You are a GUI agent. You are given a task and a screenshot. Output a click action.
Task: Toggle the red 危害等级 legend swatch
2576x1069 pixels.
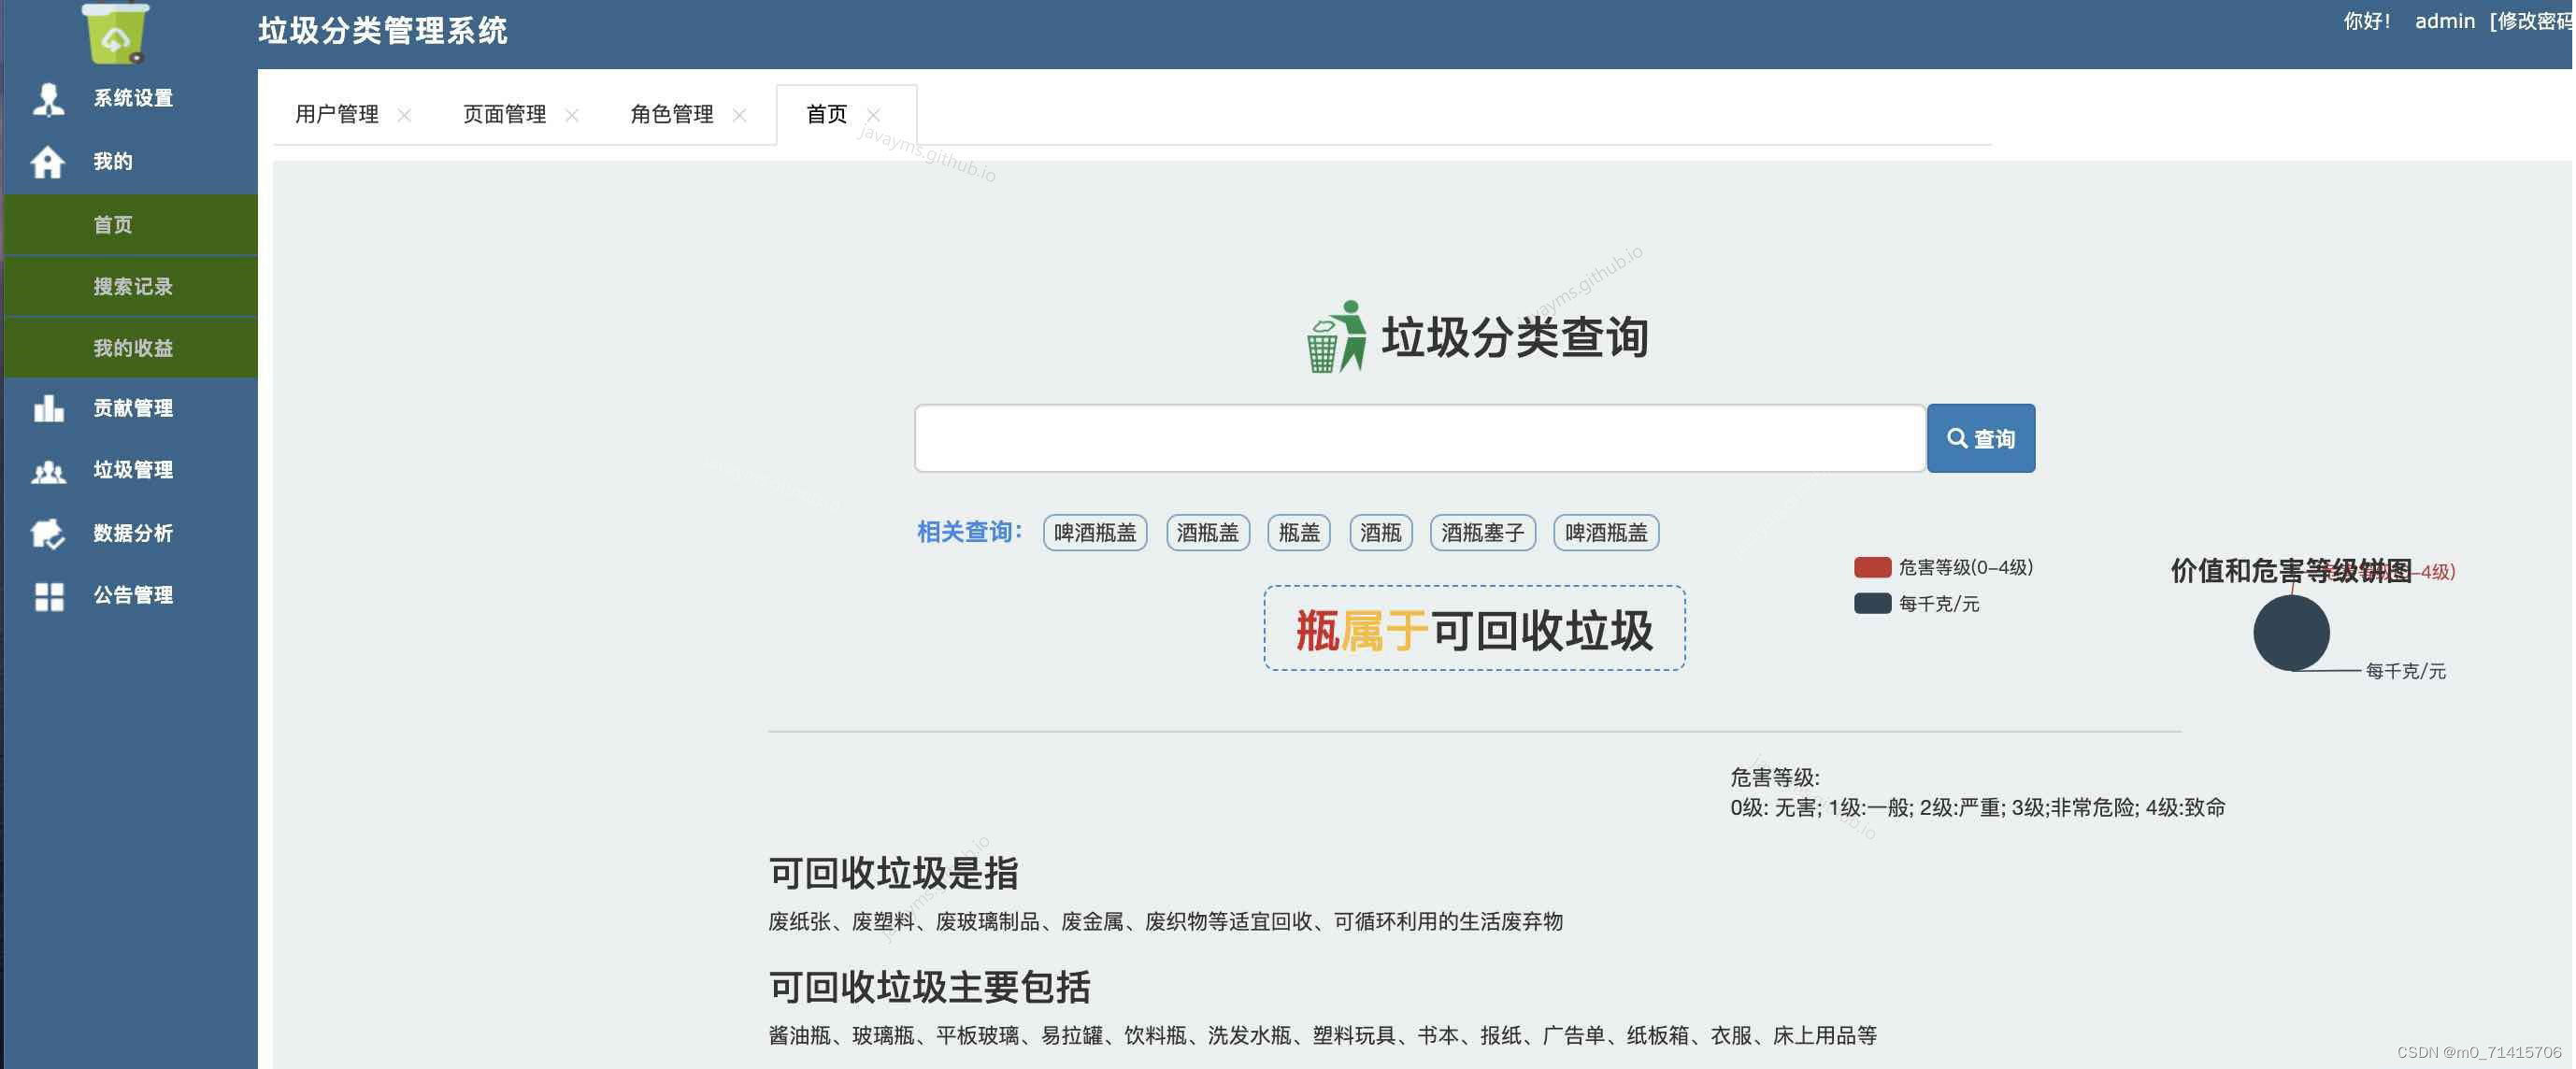[x=1872, y=567]
